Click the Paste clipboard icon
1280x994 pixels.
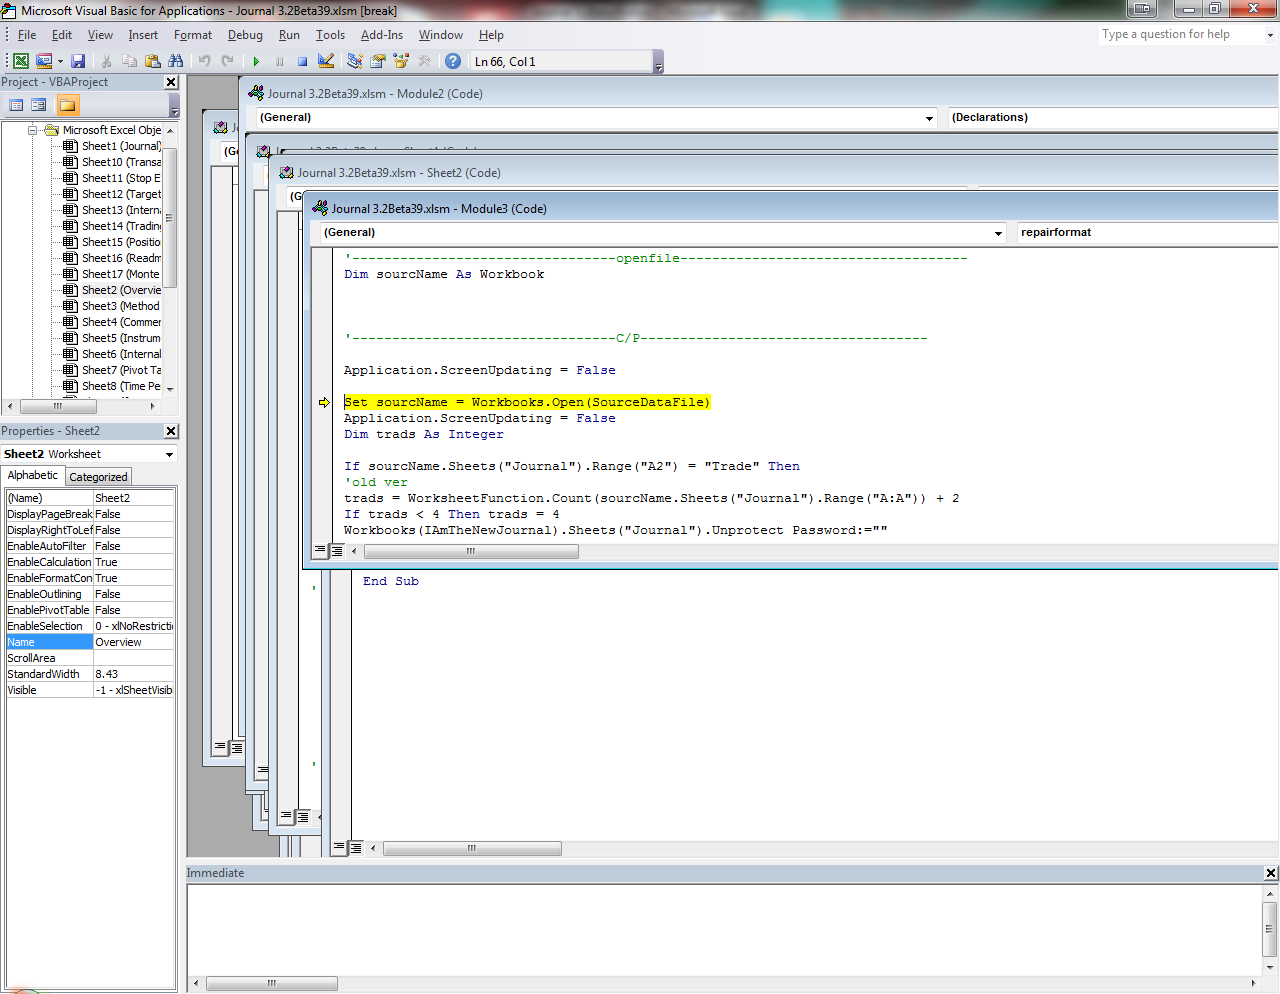click(152, 61)
